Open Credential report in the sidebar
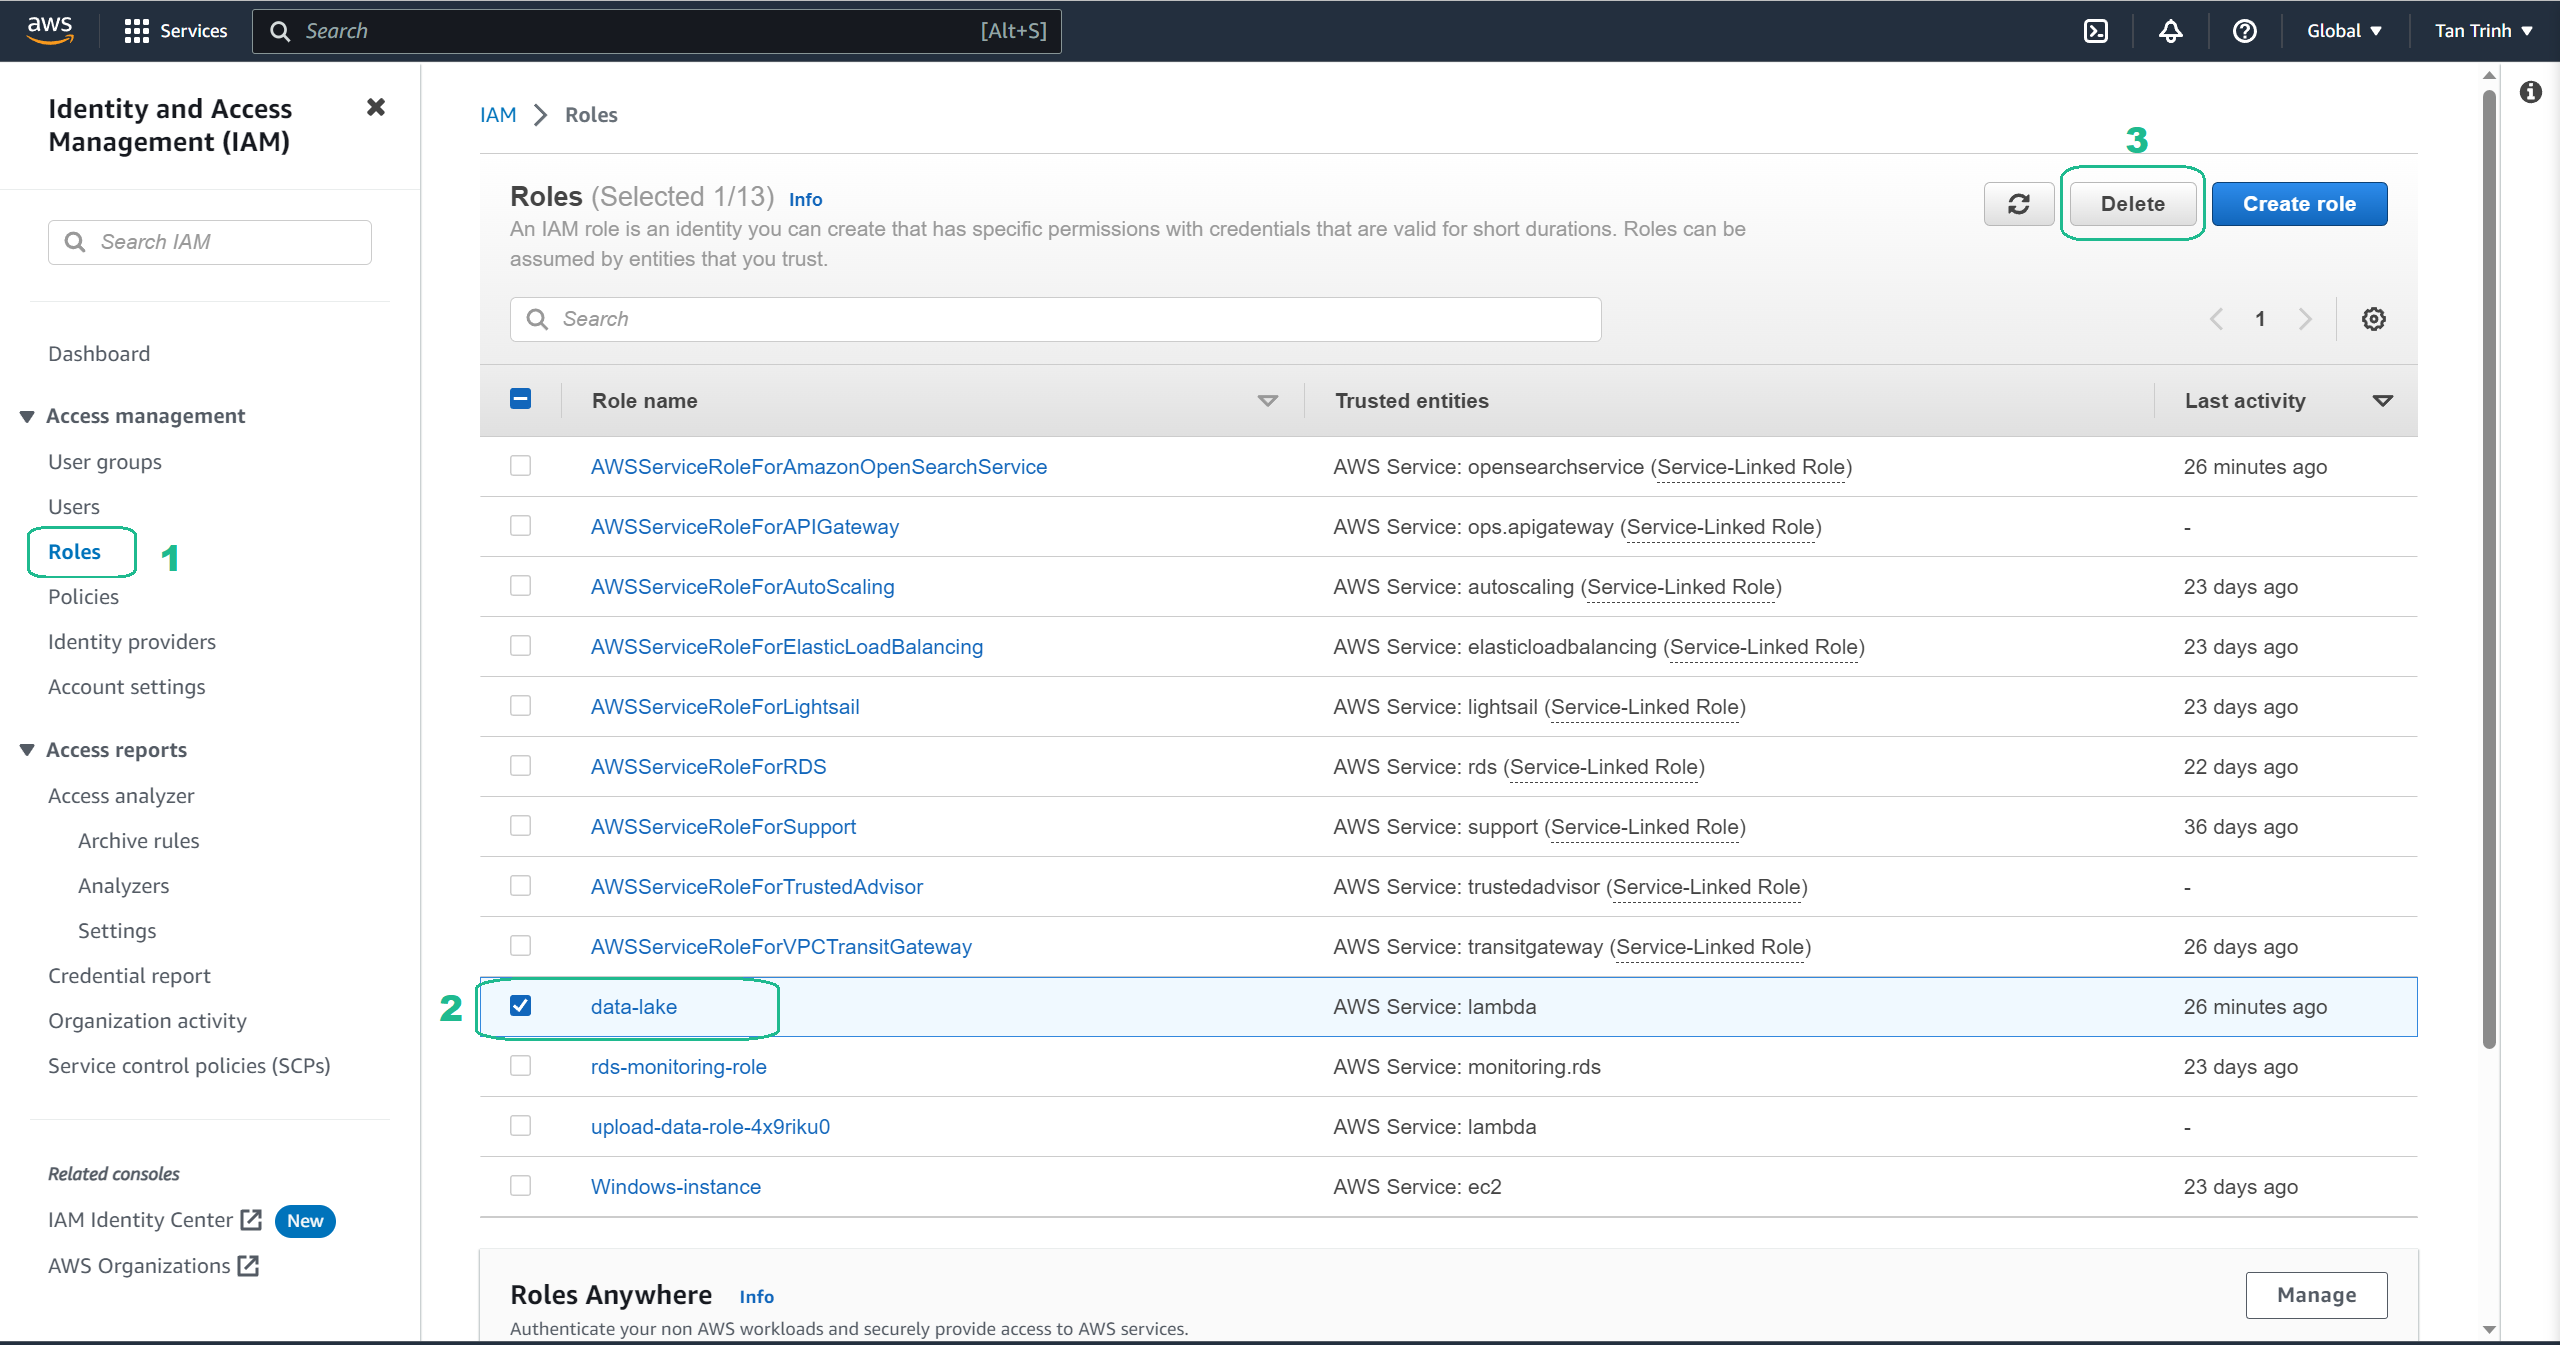This screenshot has height=1345, width=2560. coord(129,976)
